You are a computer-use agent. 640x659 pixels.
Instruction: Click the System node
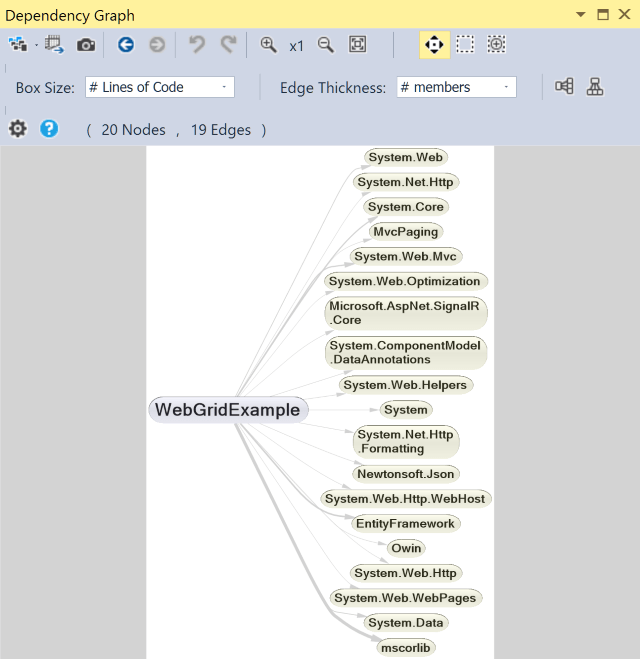(406, 410)
